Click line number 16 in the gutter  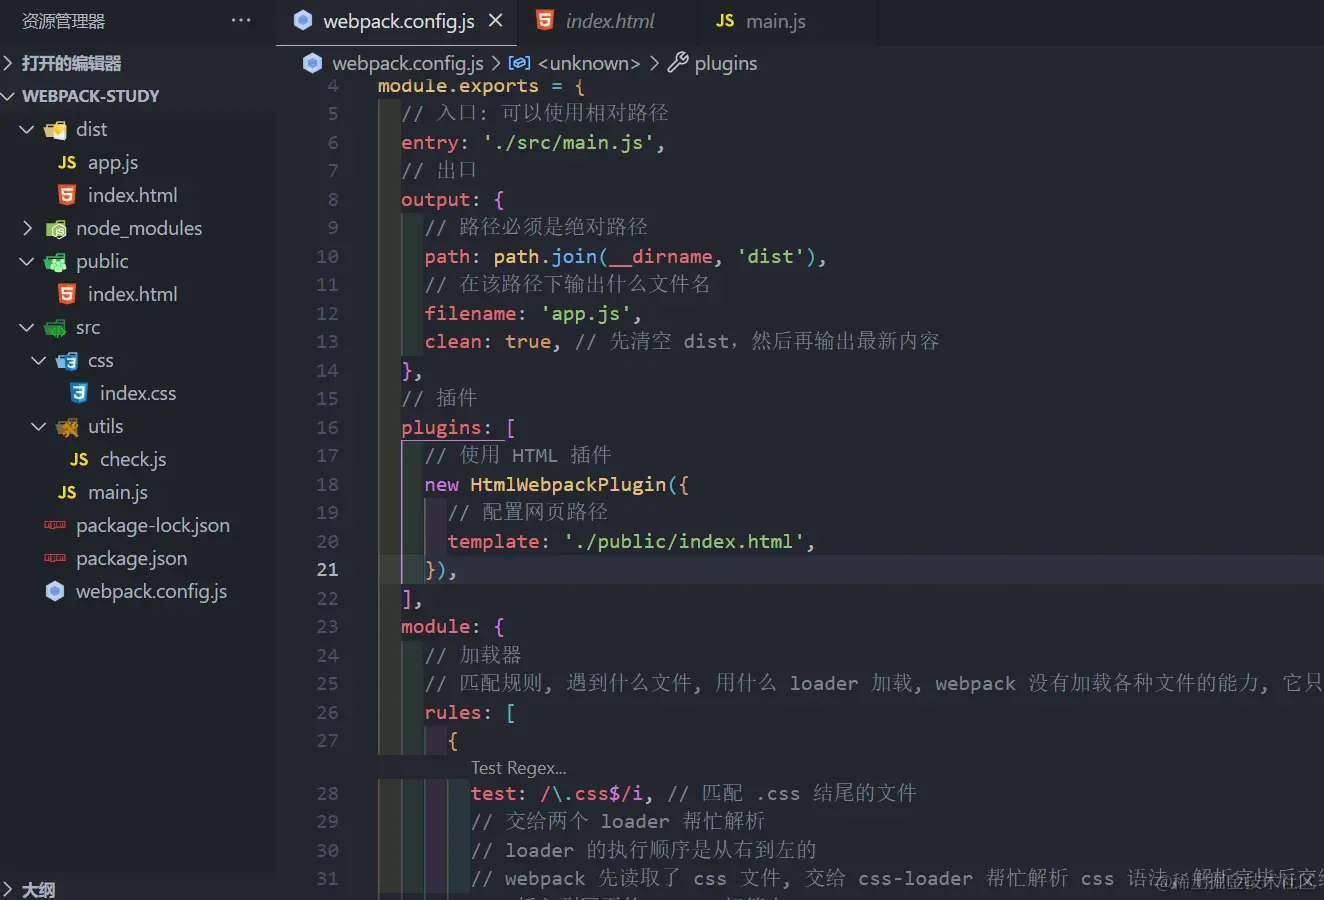click(327, 427)
